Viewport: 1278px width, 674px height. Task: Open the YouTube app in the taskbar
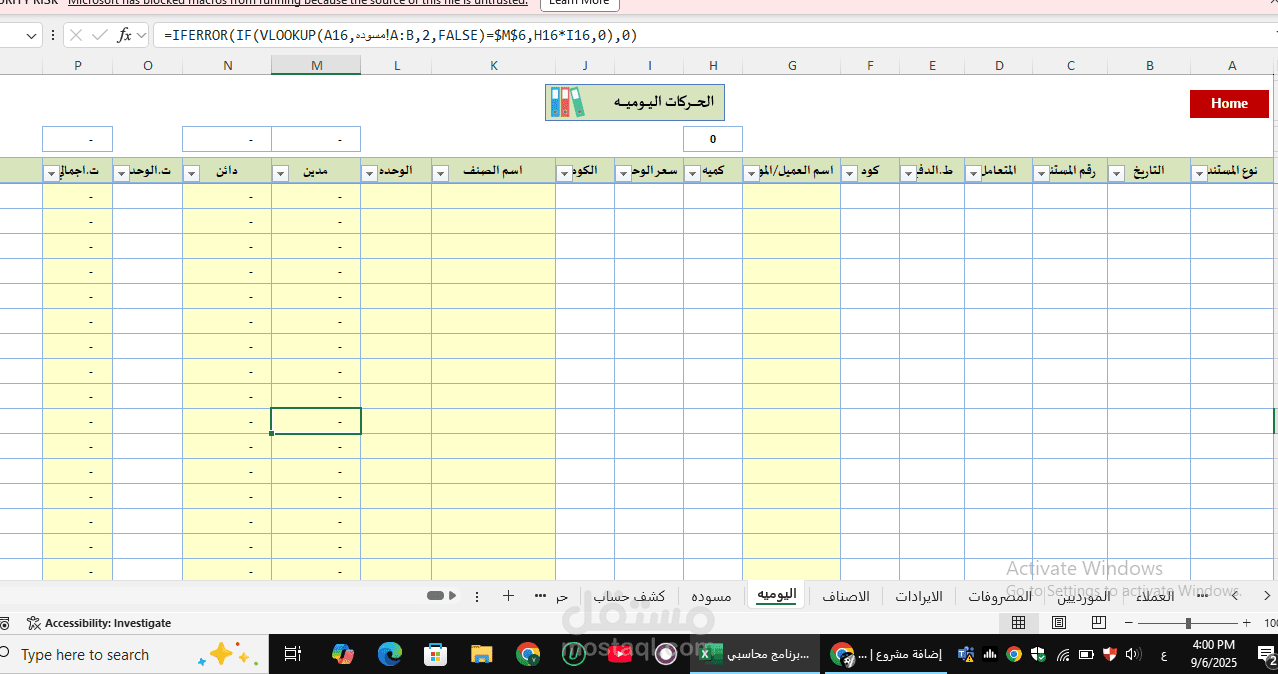[x=620, y=655]
